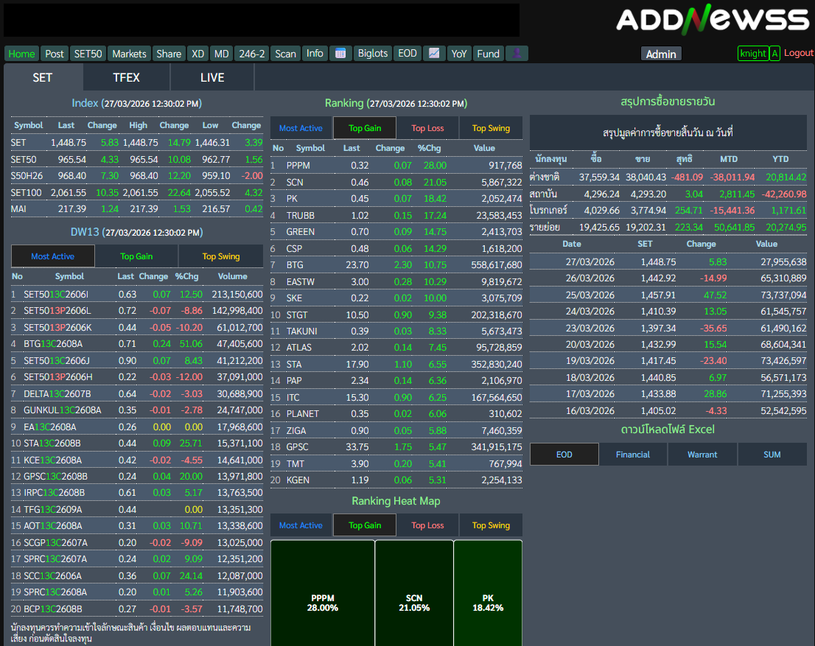Viewport: 815px width, 646px height.
Task: Open the LIVE tab
Action: pyautogui.click(x=212, y=77)
